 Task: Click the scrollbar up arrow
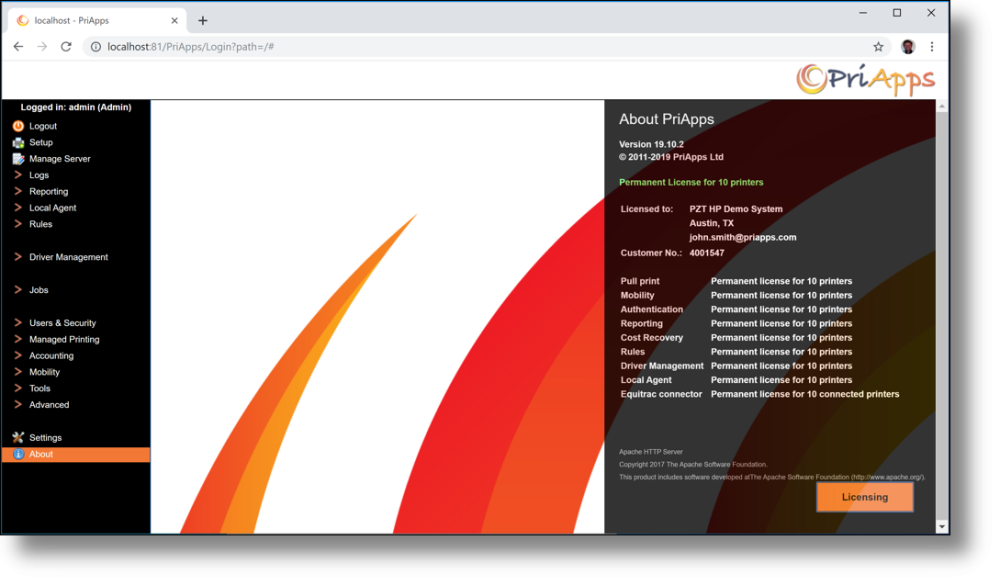[942, 106]
